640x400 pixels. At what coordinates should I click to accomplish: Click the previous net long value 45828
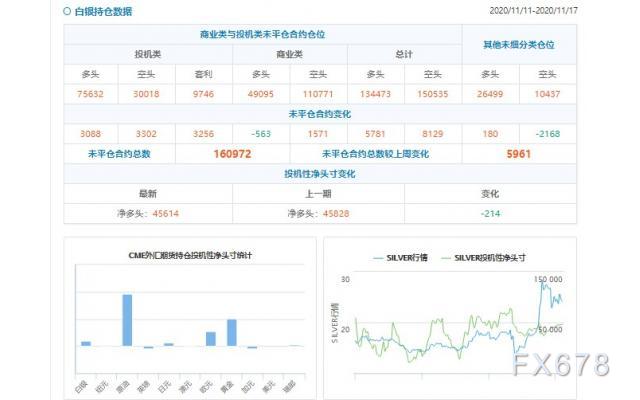[336, 213]
